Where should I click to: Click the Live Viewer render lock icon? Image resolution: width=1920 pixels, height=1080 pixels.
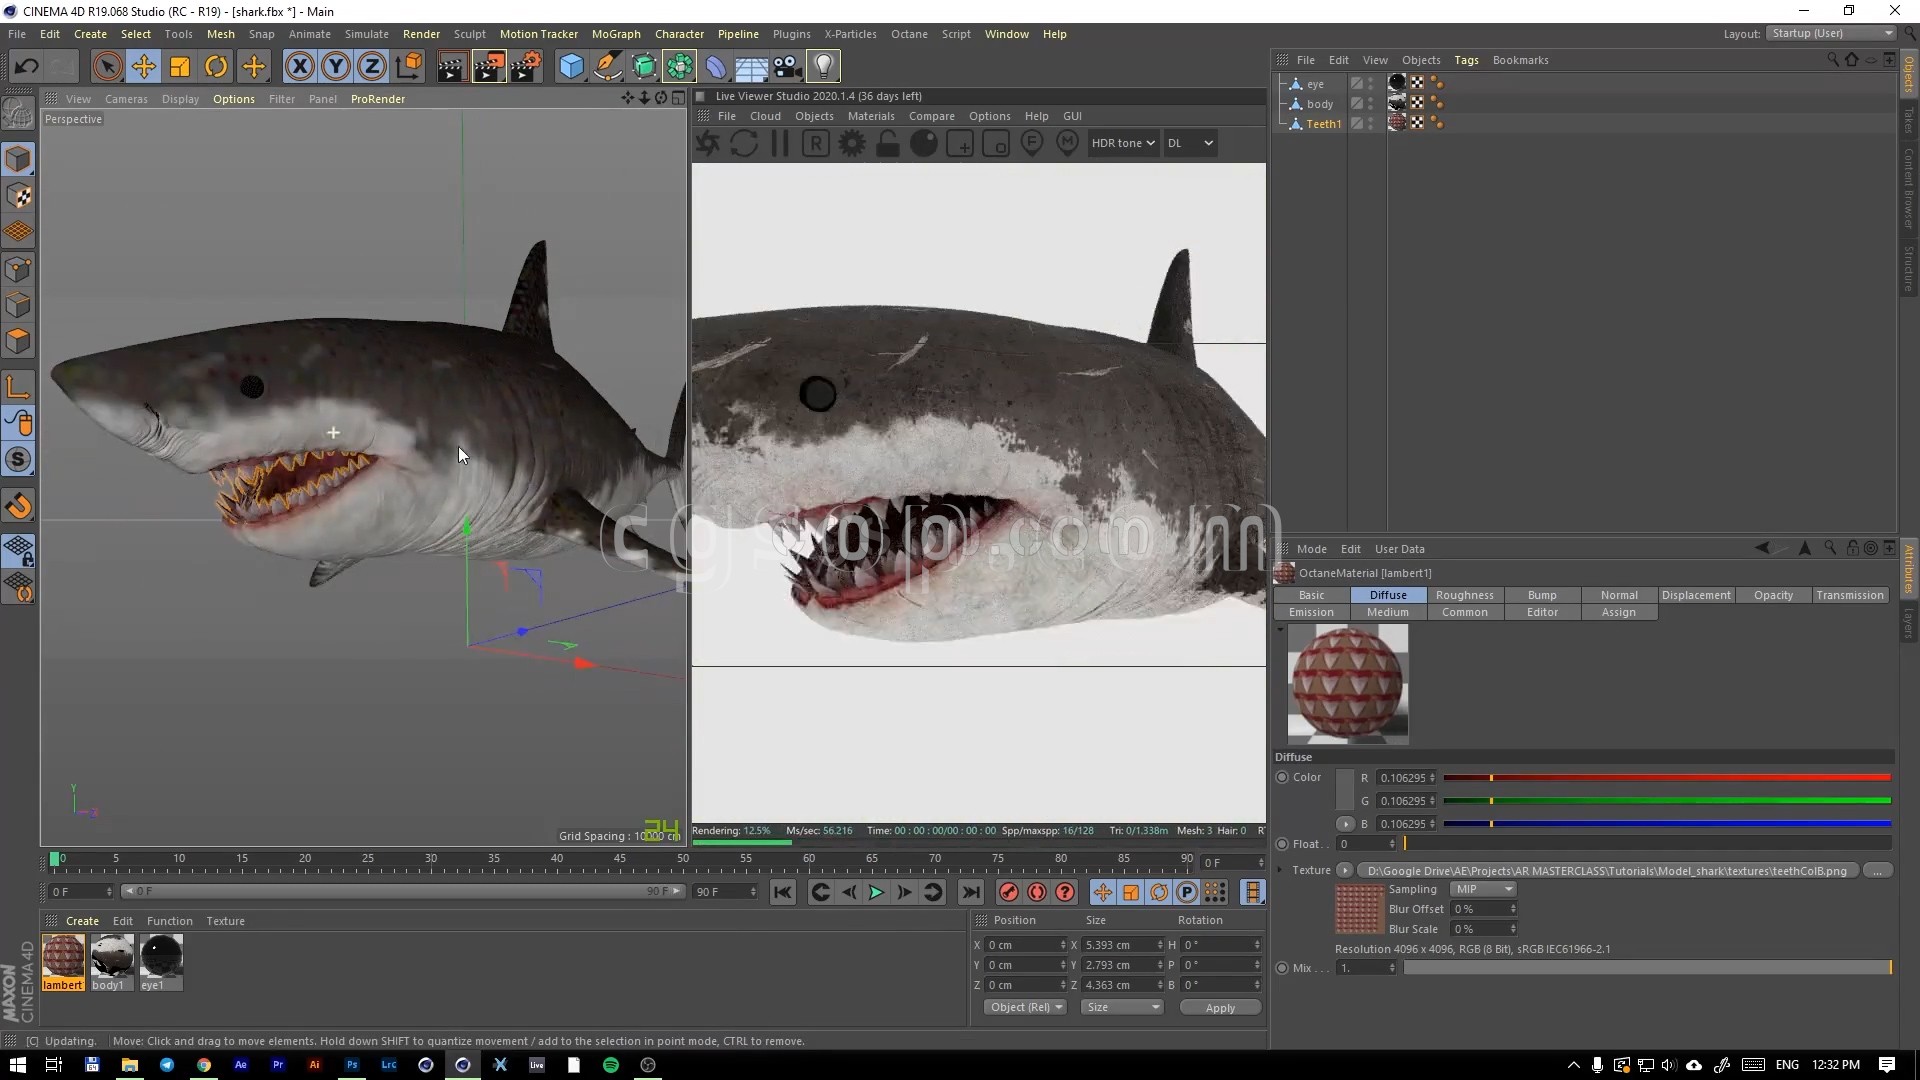[x=888, y=144]
